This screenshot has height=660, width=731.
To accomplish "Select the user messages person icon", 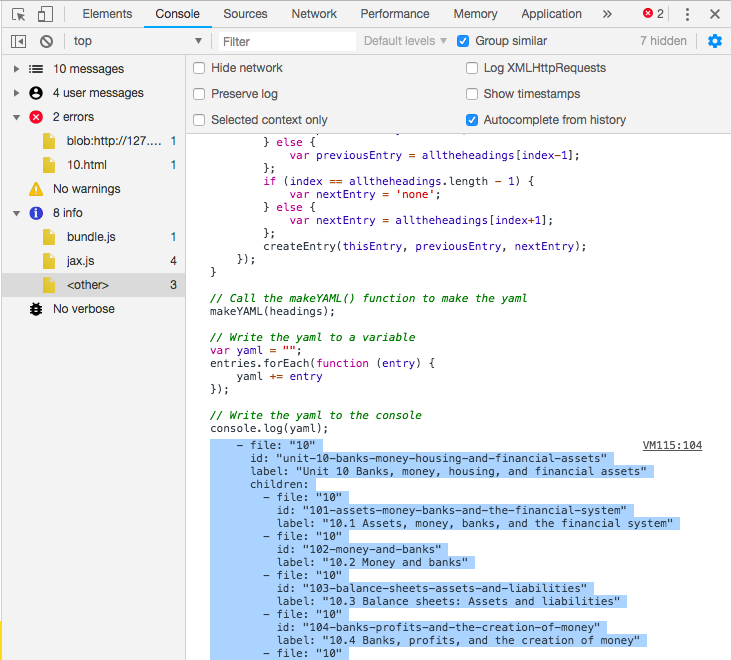I will click(x=36, y=93).
